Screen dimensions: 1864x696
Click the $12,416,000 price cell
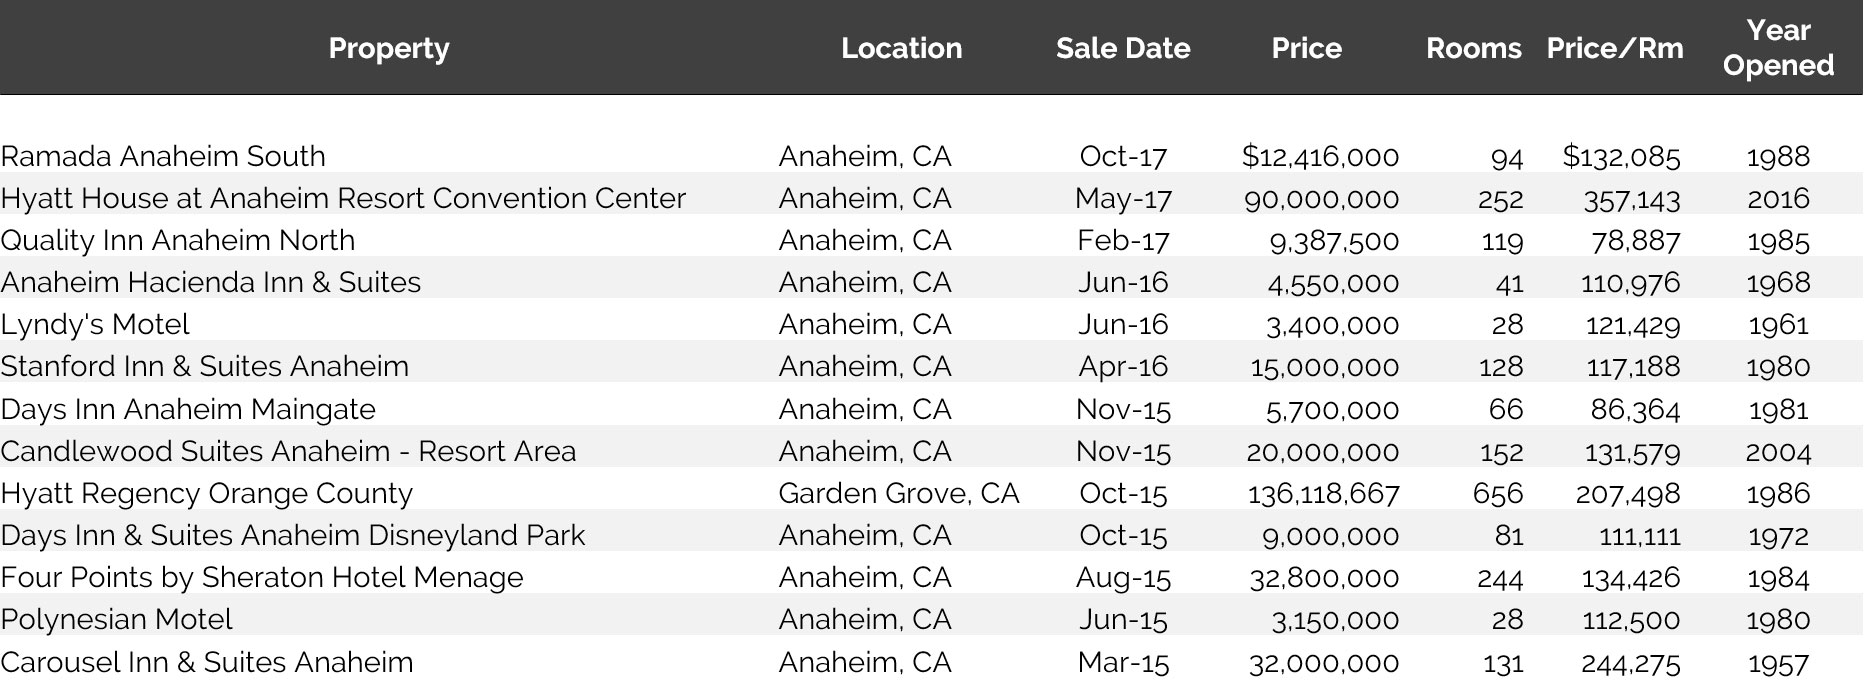1320,156
